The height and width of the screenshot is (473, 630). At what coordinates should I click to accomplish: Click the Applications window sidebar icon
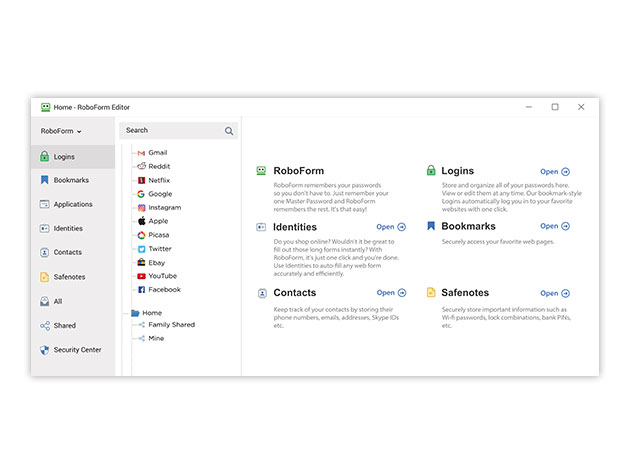pyautogui.click(x=45, y=204)
